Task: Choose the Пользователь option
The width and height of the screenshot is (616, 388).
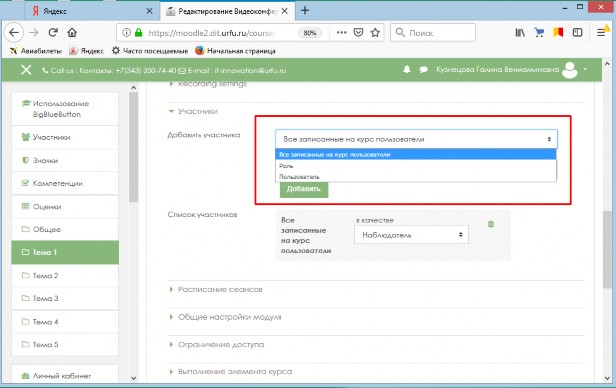Action: (416, 177)
